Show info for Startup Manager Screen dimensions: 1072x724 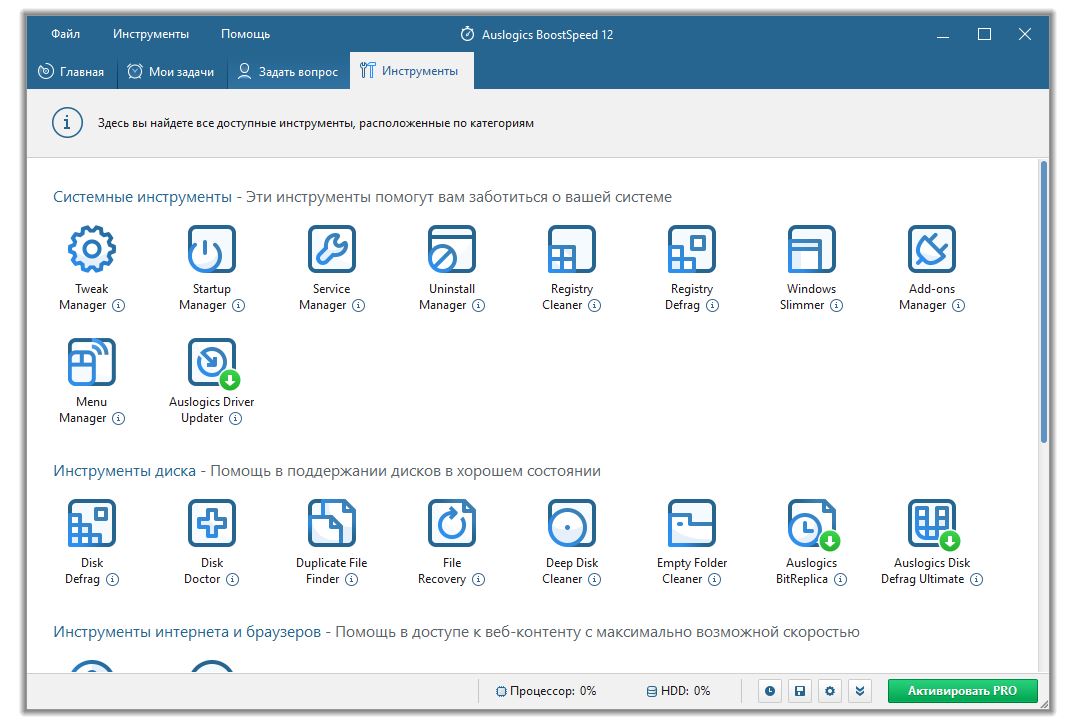pyautogui.click(x=239, y=306)
